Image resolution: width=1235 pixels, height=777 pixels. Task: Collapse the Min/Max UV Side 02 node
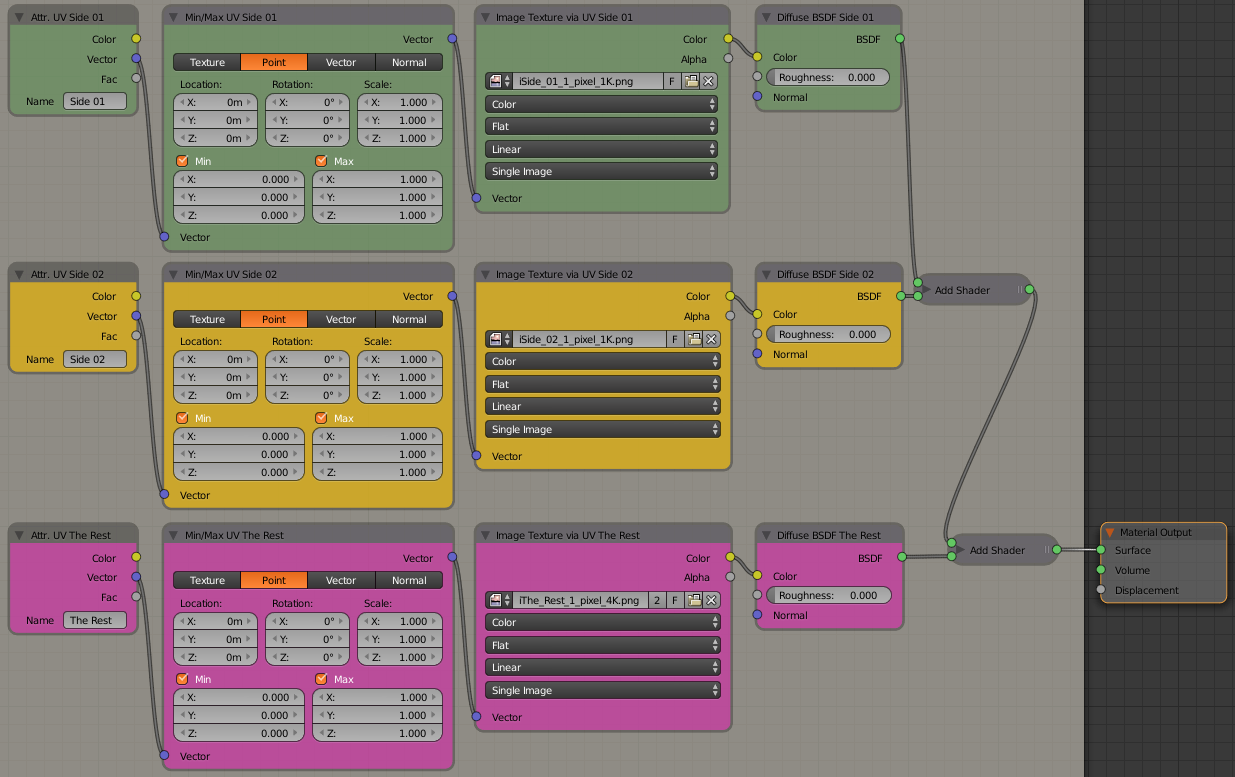point(173,274)
